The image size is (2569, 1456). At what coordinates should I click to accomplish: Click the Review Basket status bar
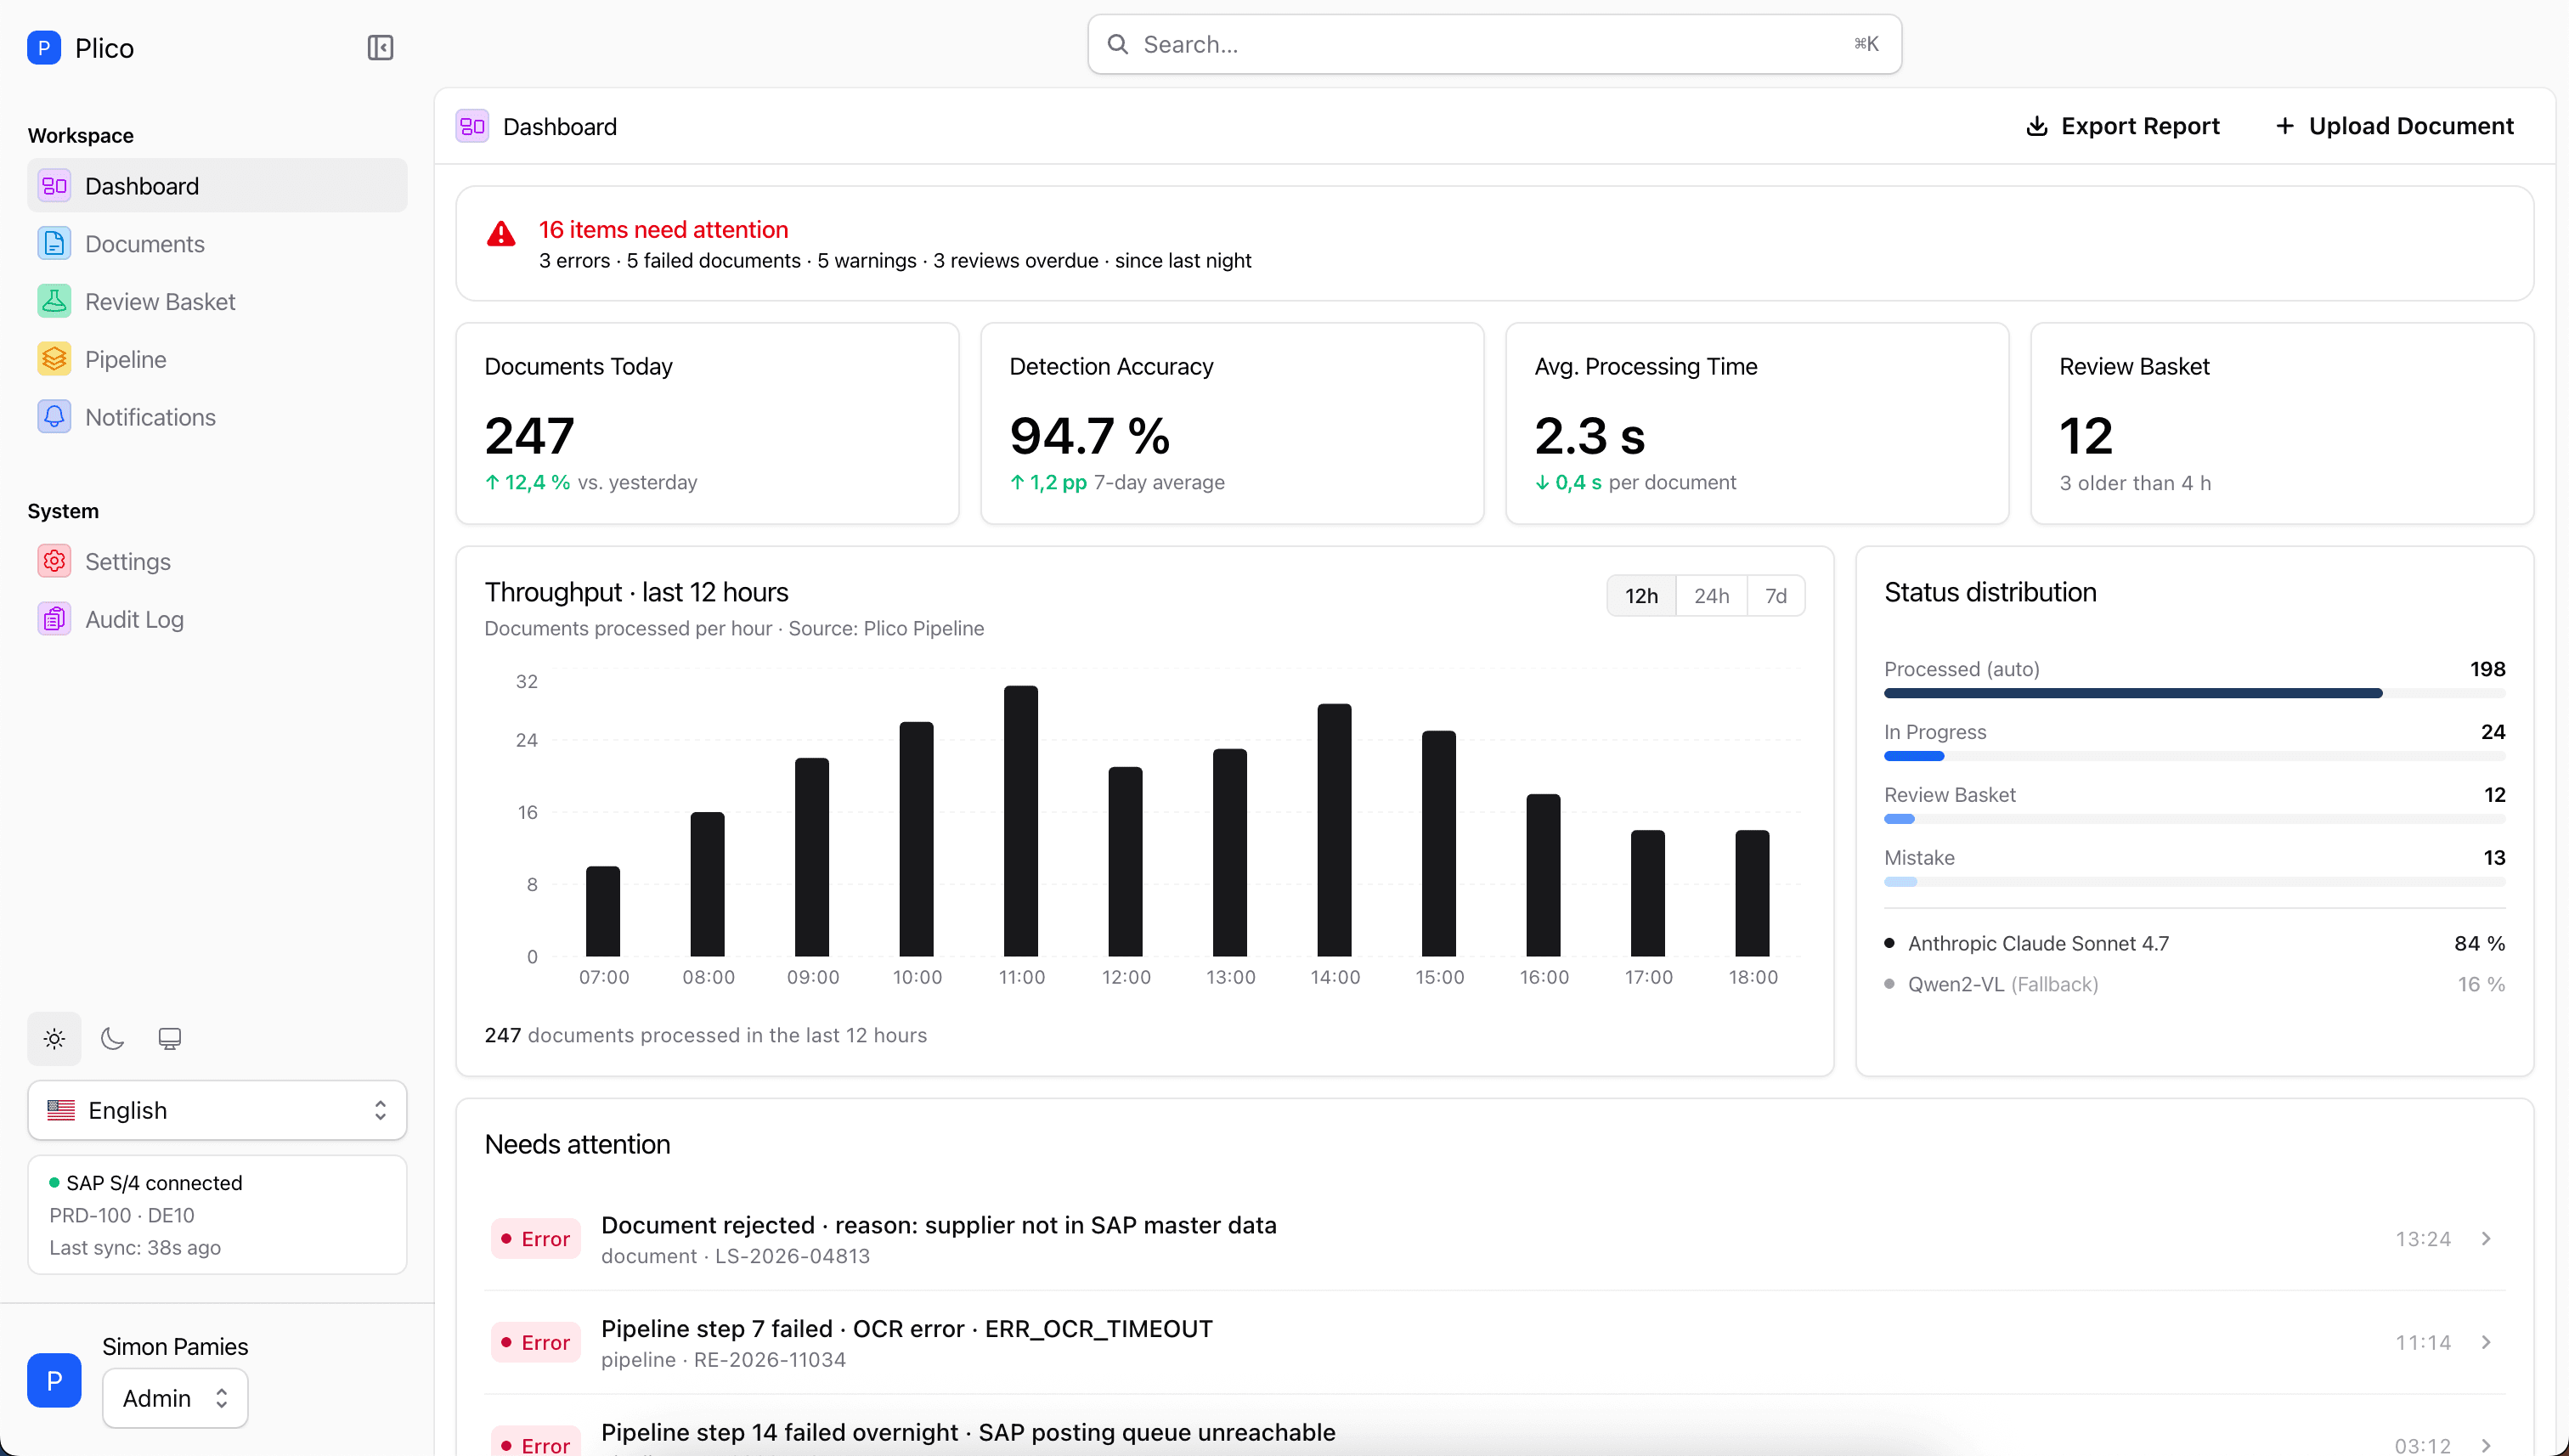(2194, 819)
